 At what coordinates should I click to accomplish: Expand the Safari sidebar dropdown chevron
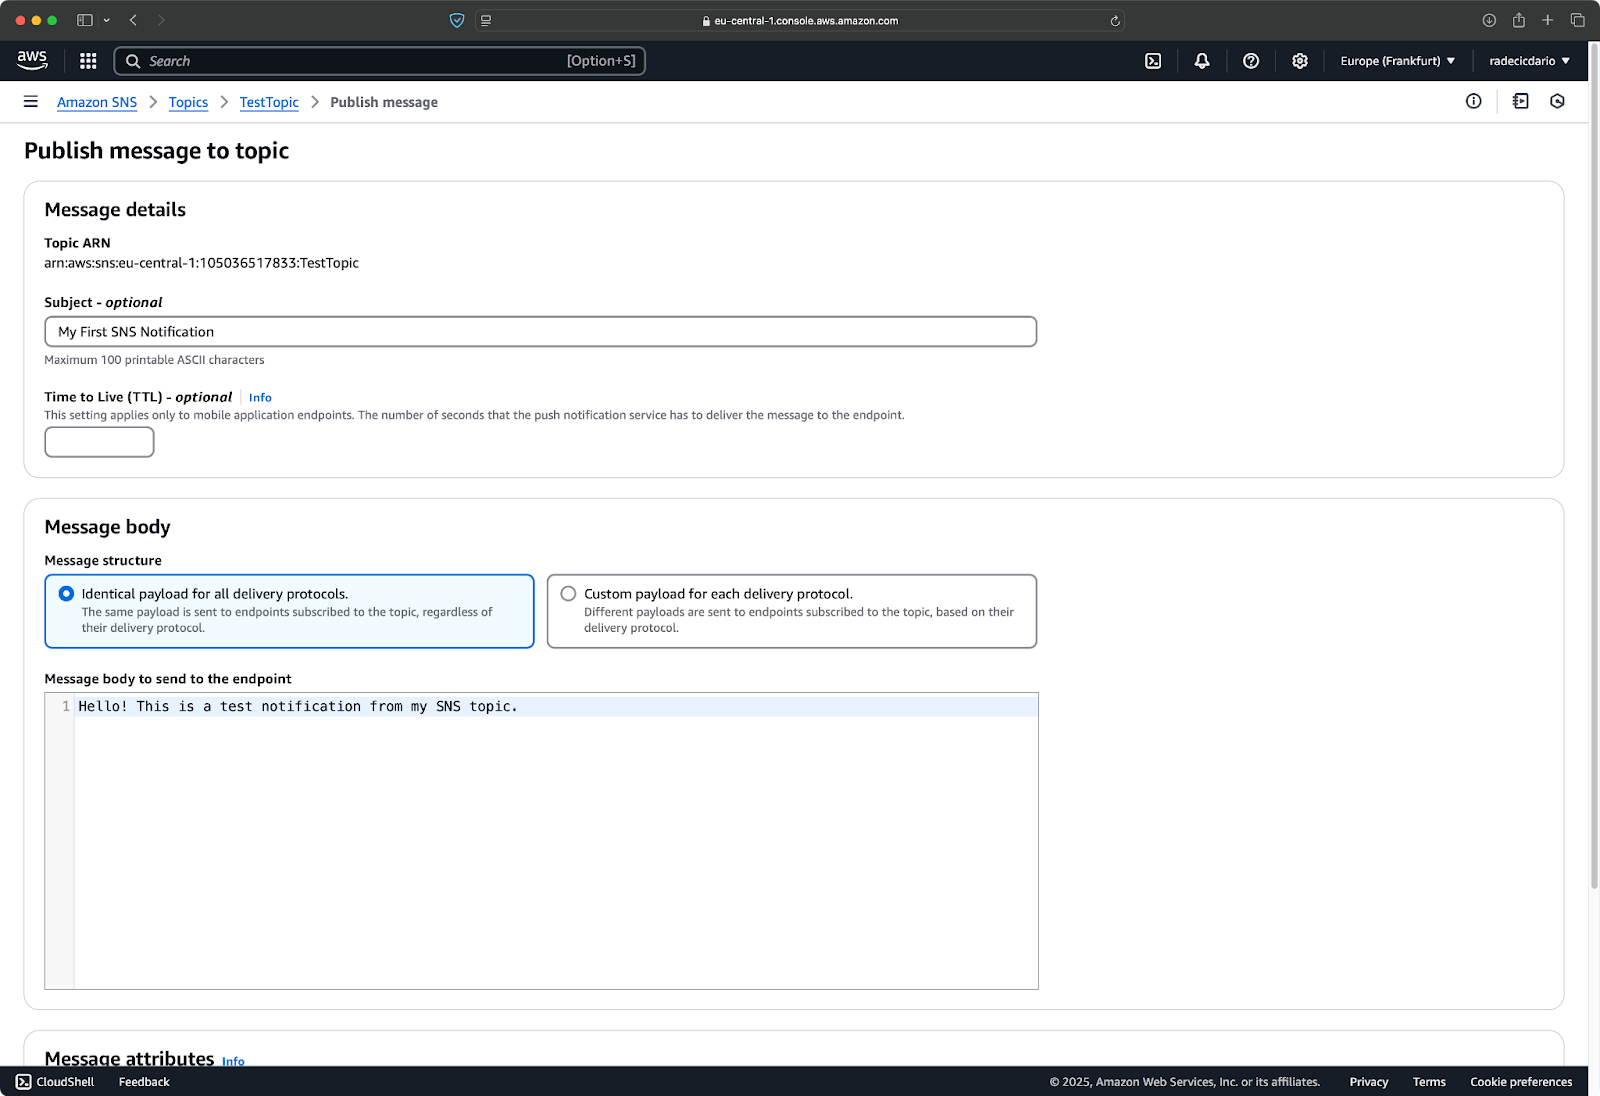tap(106, 20)
